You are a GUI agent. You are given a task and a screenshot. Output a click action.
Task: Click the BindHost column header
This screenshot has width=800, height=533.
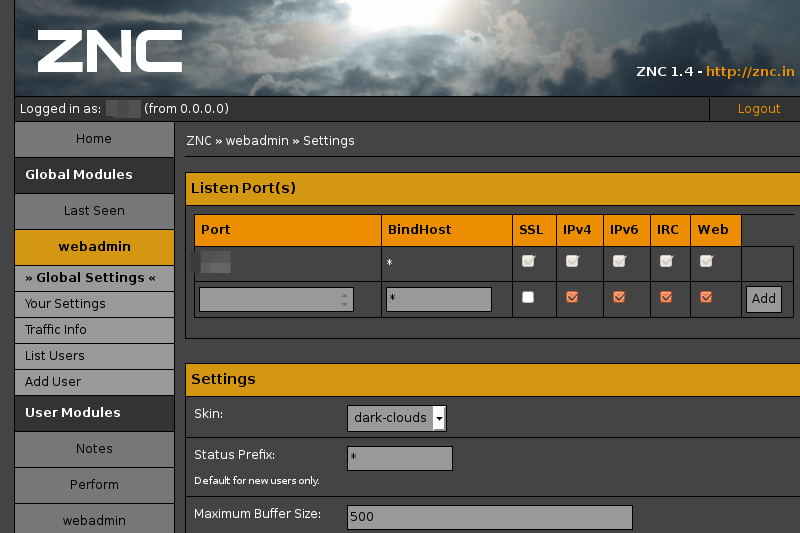(447, 230)
